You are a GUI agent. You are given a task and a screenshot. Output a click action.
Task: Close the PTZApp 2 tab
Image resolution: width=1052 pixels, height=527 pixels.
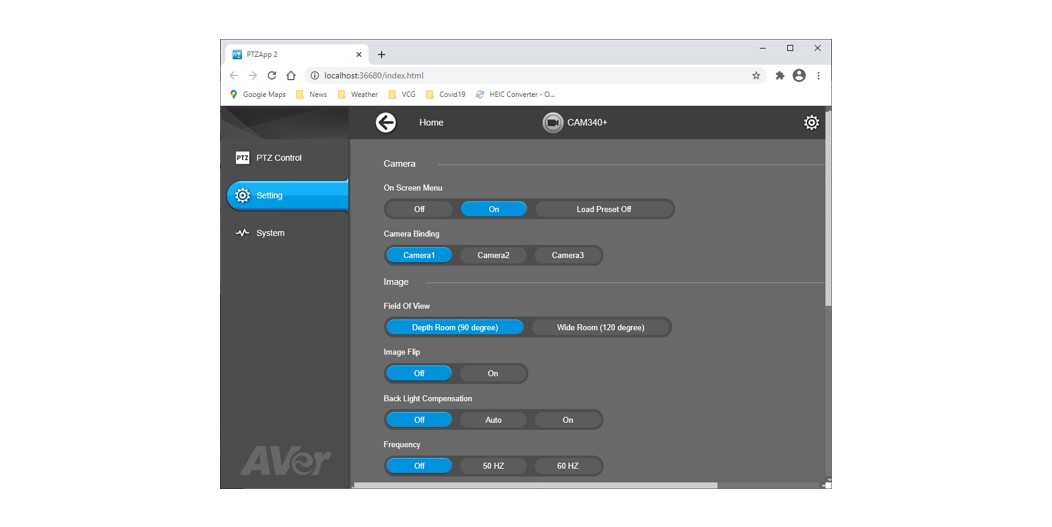(x=359, y=54)
